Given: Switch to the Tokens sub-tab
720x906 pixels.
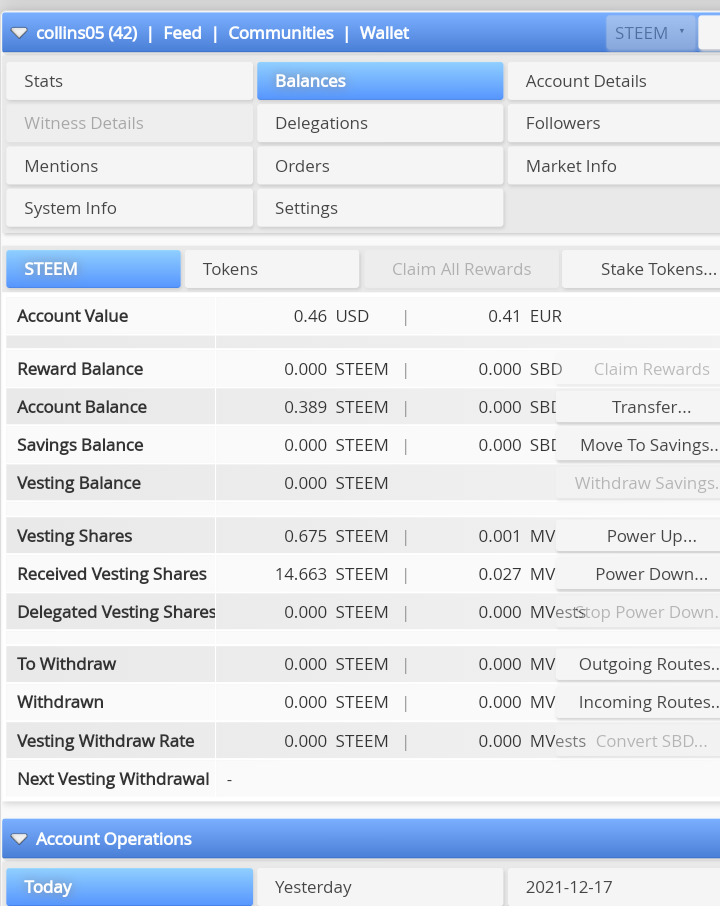Looking at the screenshot, I should click(272, 269).
